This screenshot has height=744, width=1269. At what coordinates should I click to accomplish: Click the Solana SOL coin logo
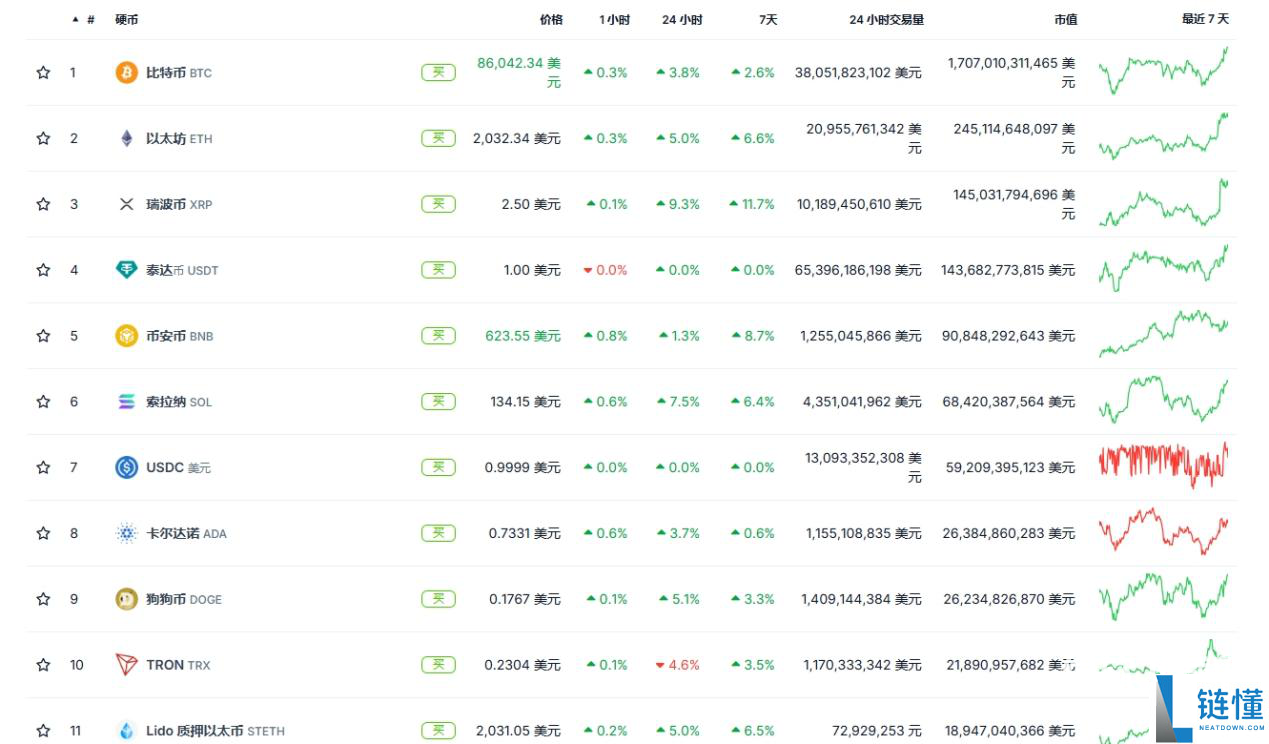pyautogui.click(x=126, y=402)
